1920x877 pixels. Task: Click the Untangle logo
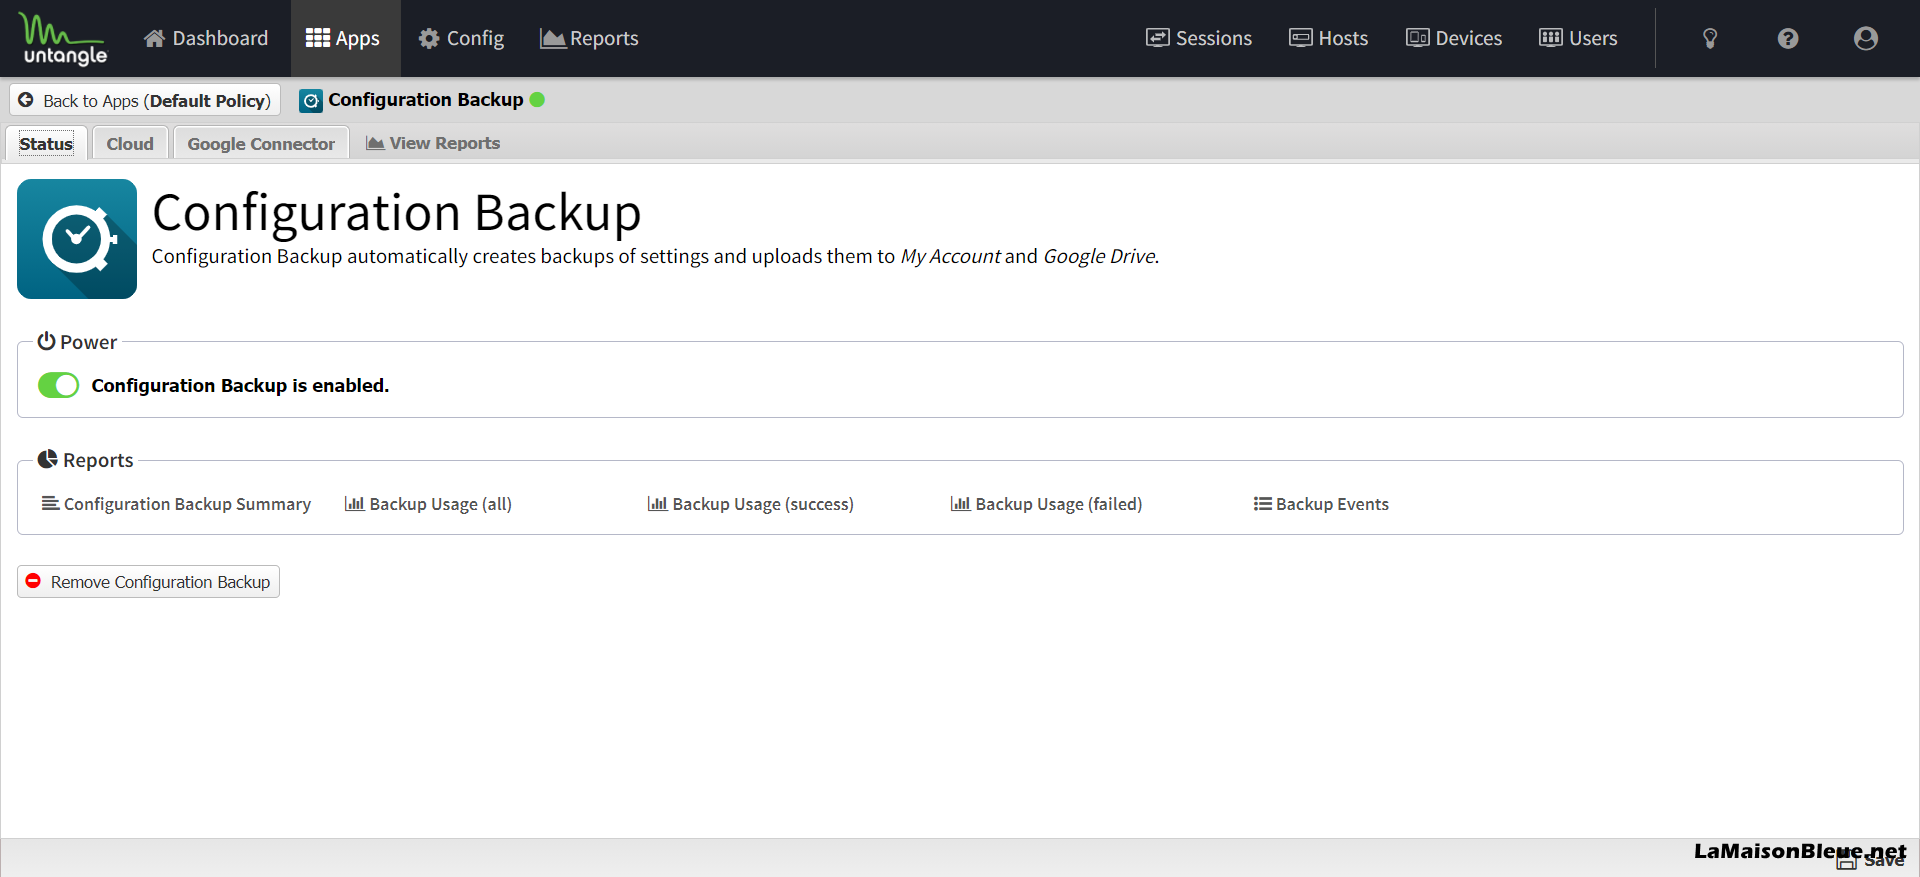coord(63,39)
